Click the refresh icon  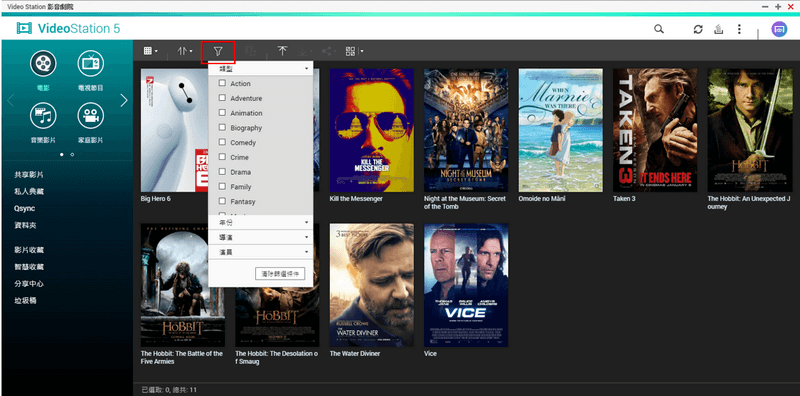click(x=698, y=29)
